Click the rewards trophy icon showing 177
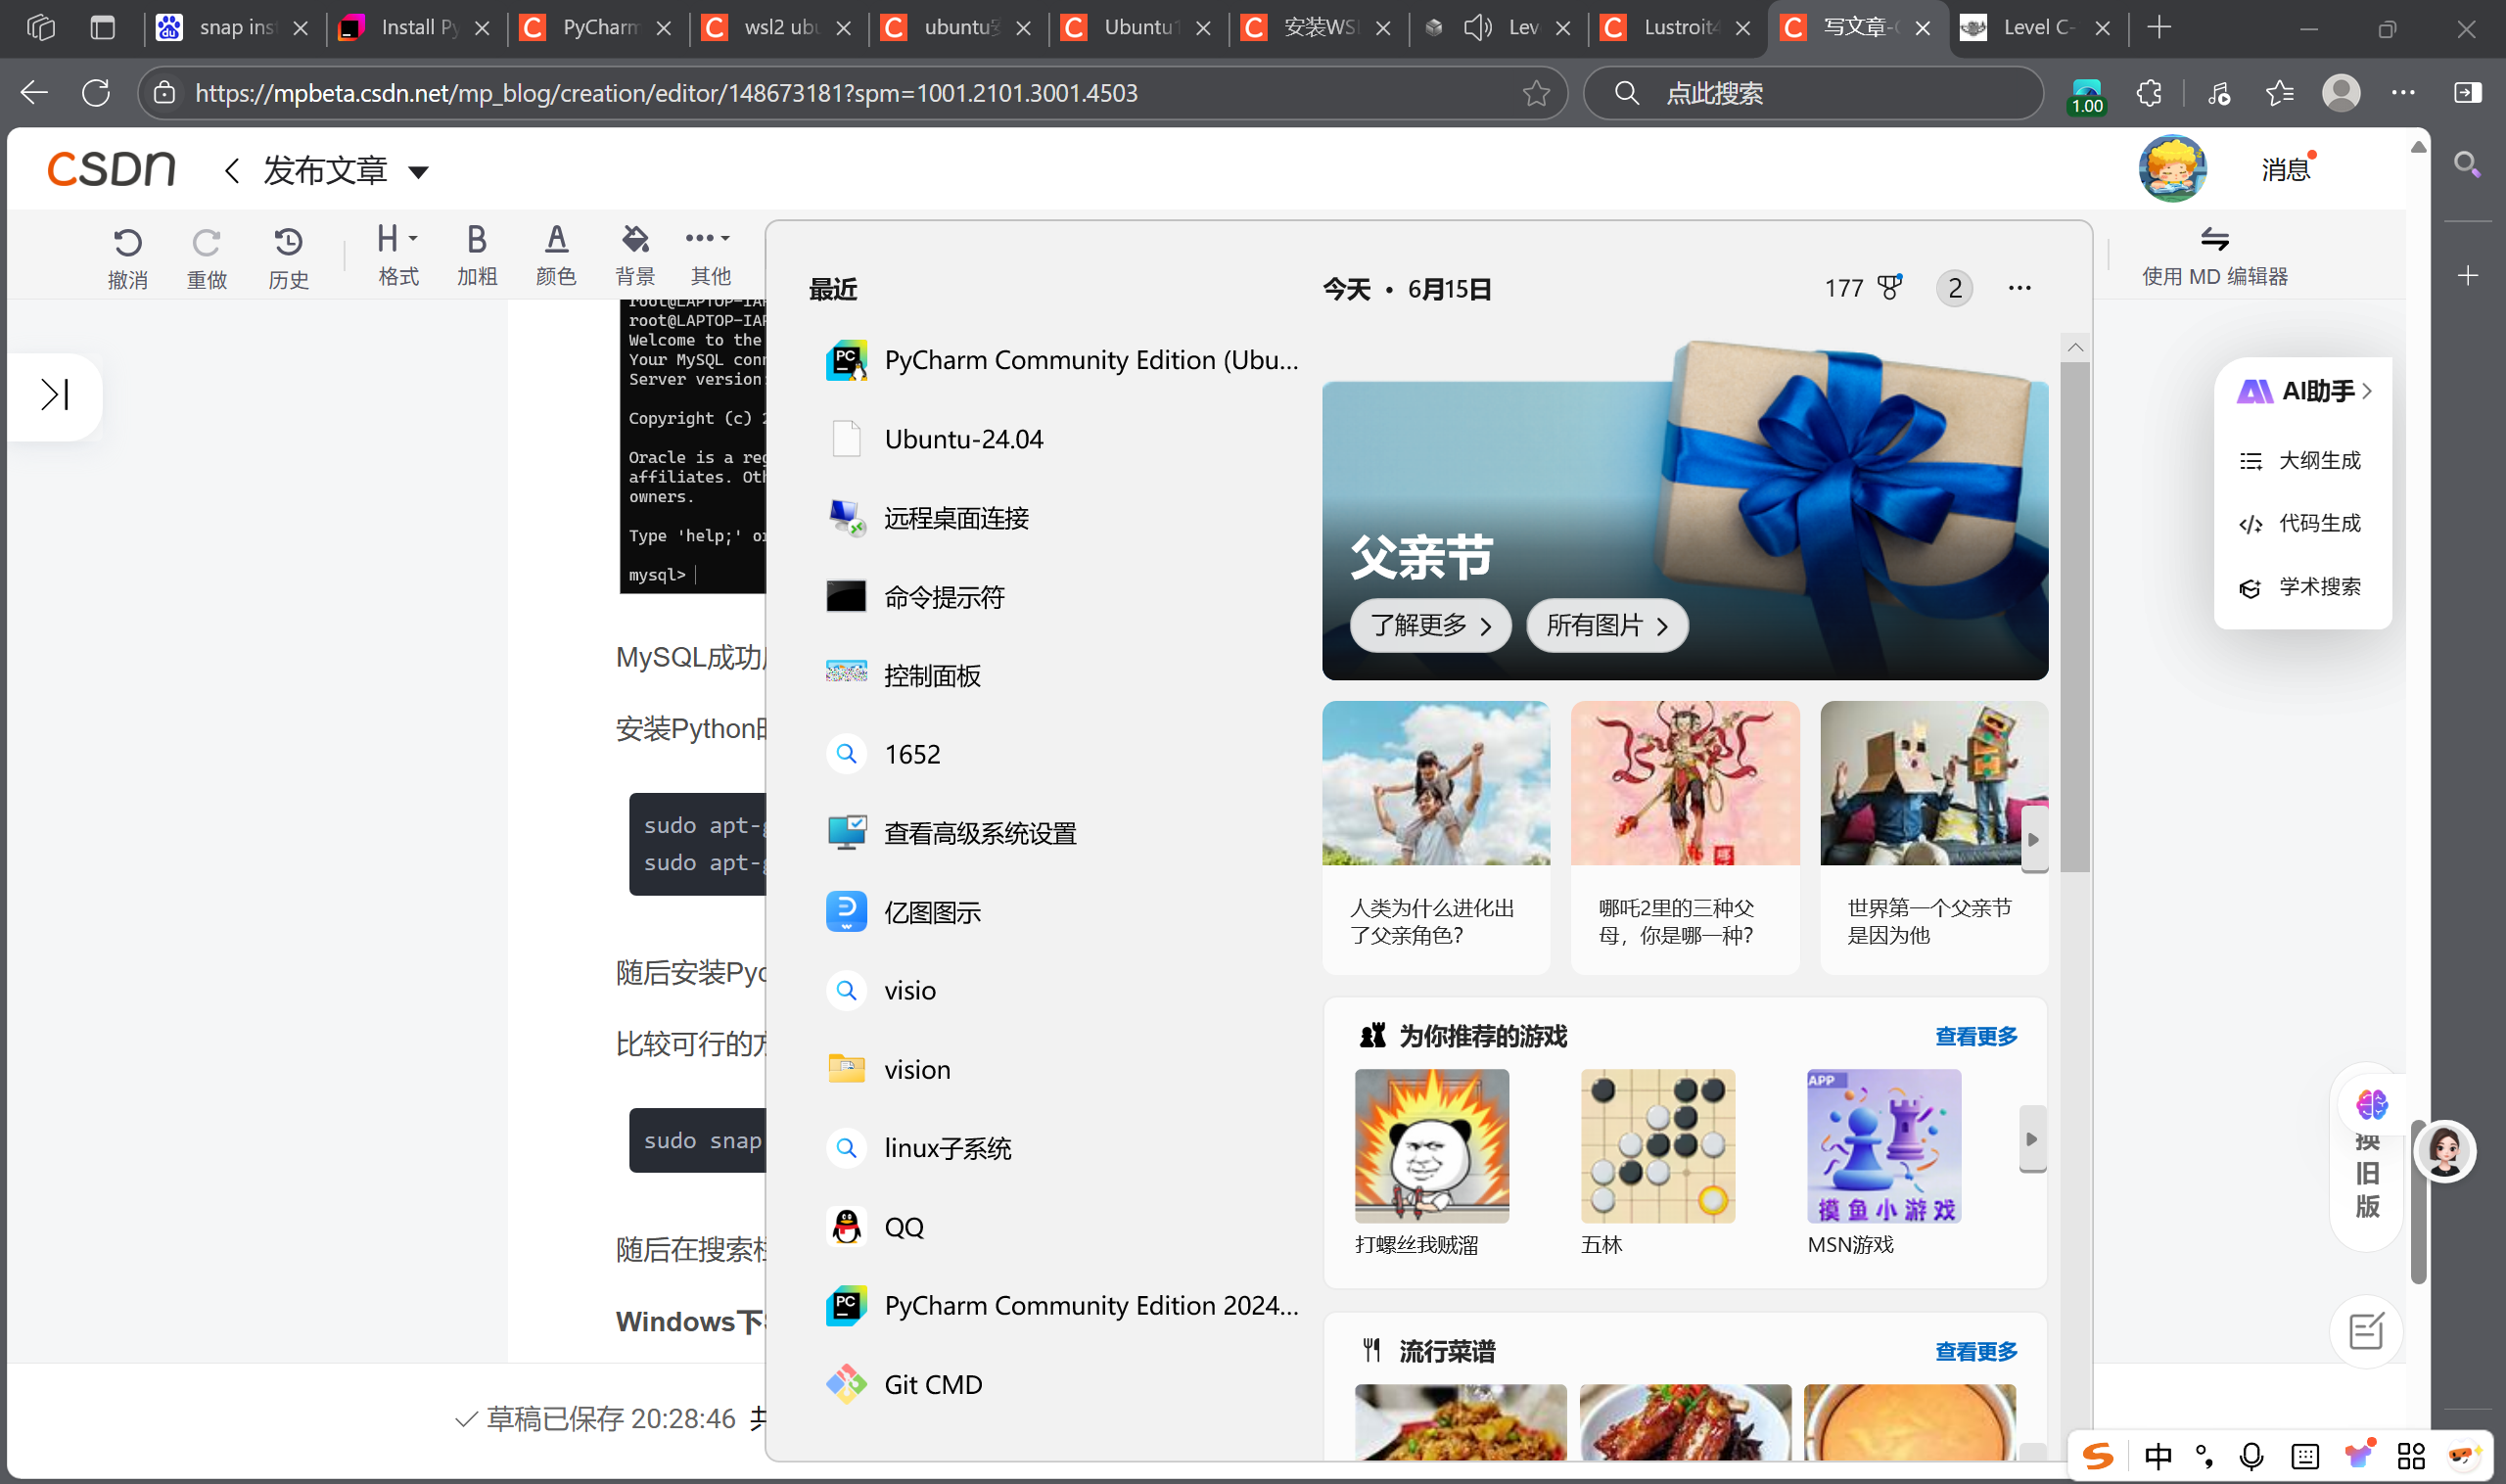The image size is (2506, 1484). click(x=1888, y=288)
